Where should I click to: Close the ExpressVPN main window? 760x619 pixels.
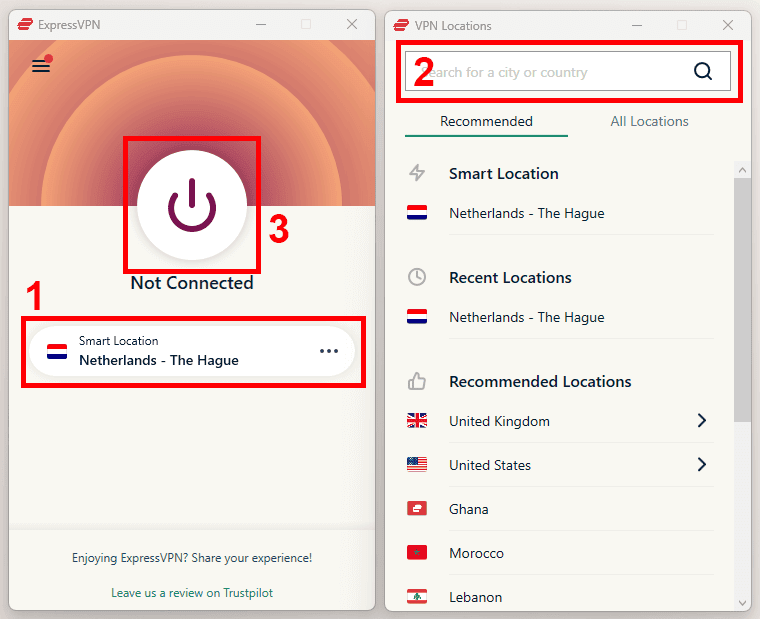coord(352,24)
